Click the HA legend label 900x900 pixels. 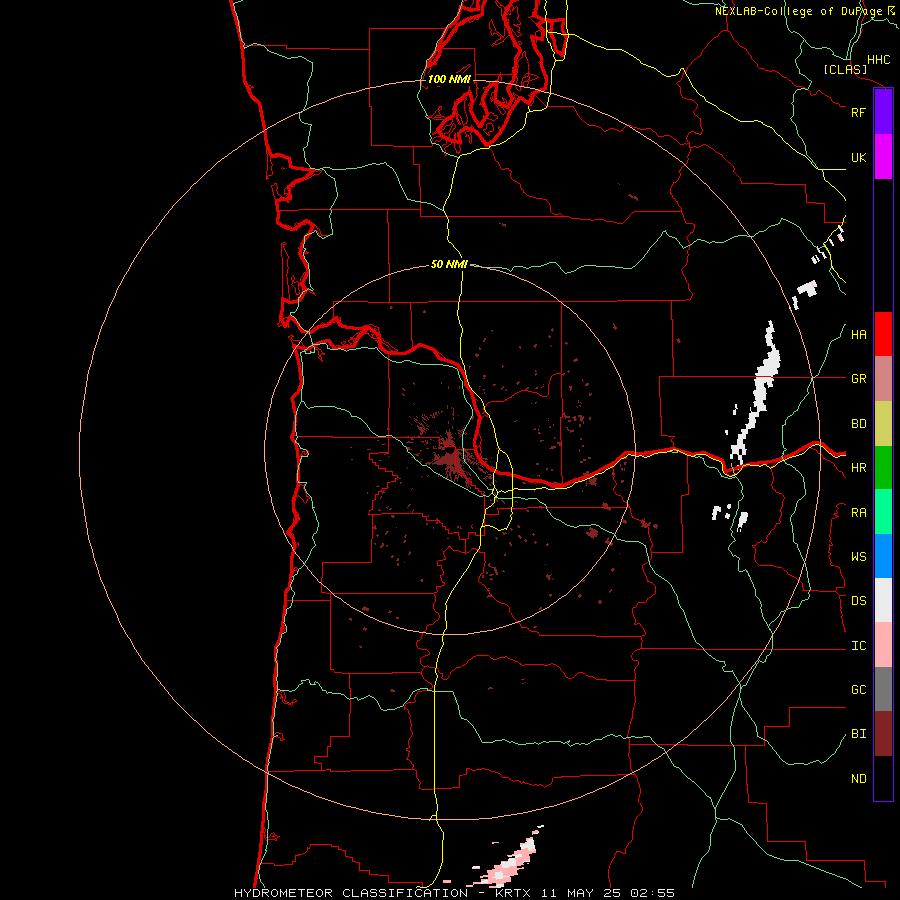(858, 335)
